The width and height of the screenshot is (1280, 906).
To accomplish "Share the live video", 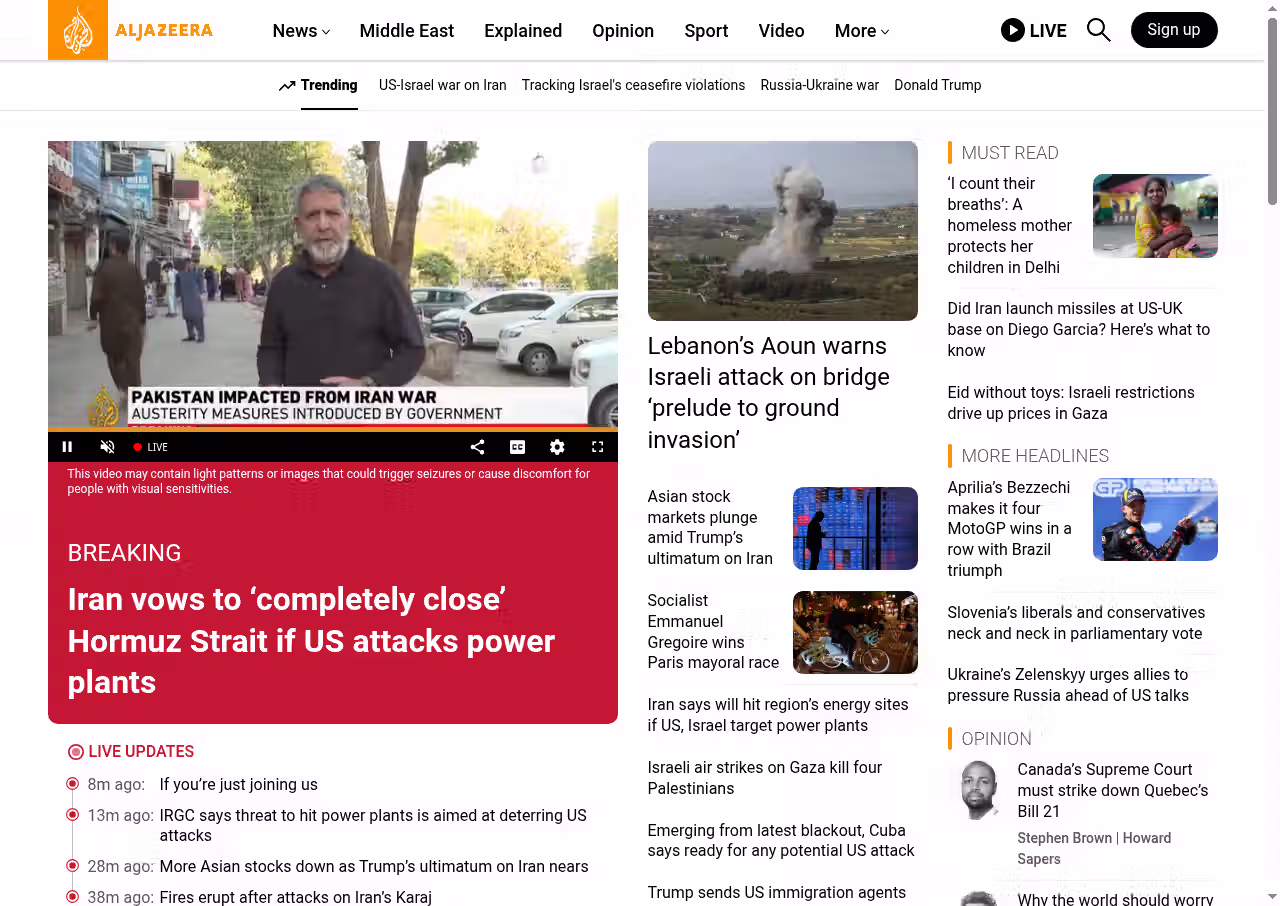I will pos(477,447).
